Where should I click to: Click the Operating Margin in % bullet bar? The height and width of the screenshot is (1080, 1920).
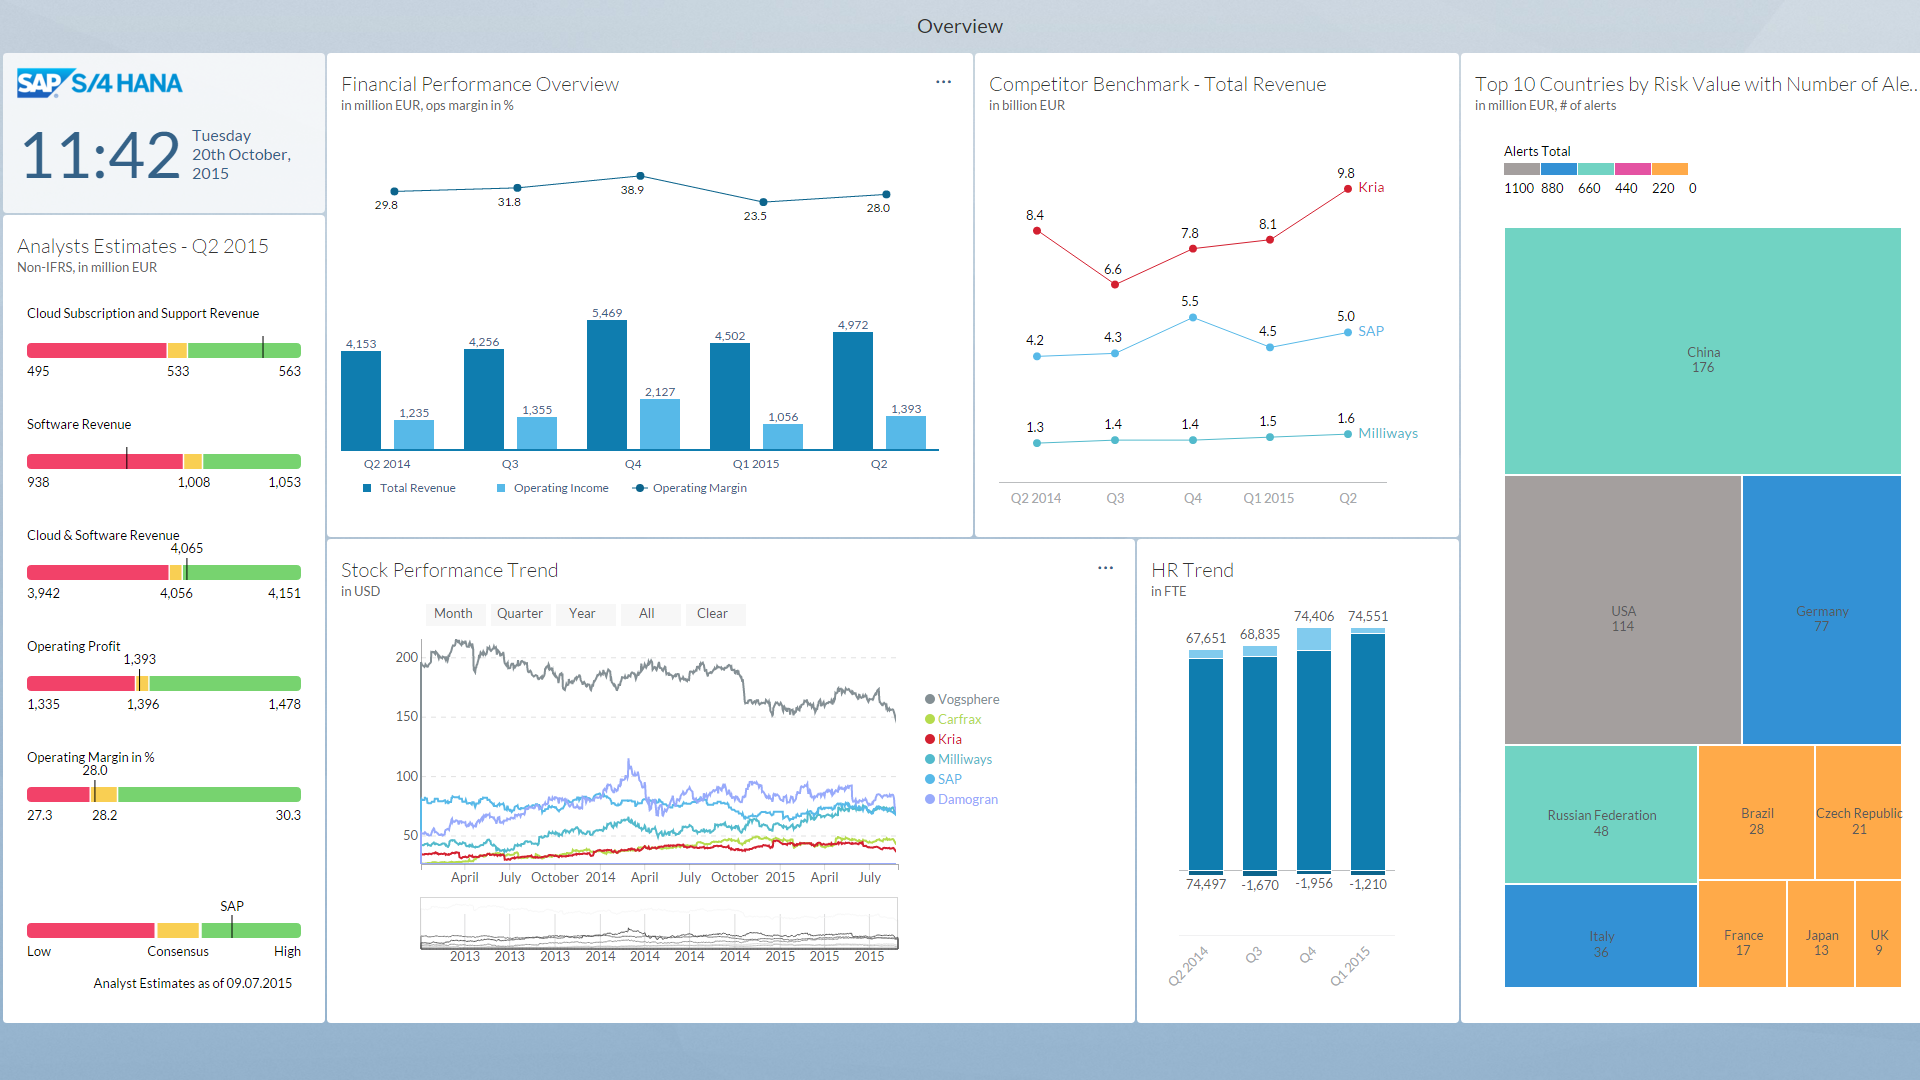click(164, 794)
